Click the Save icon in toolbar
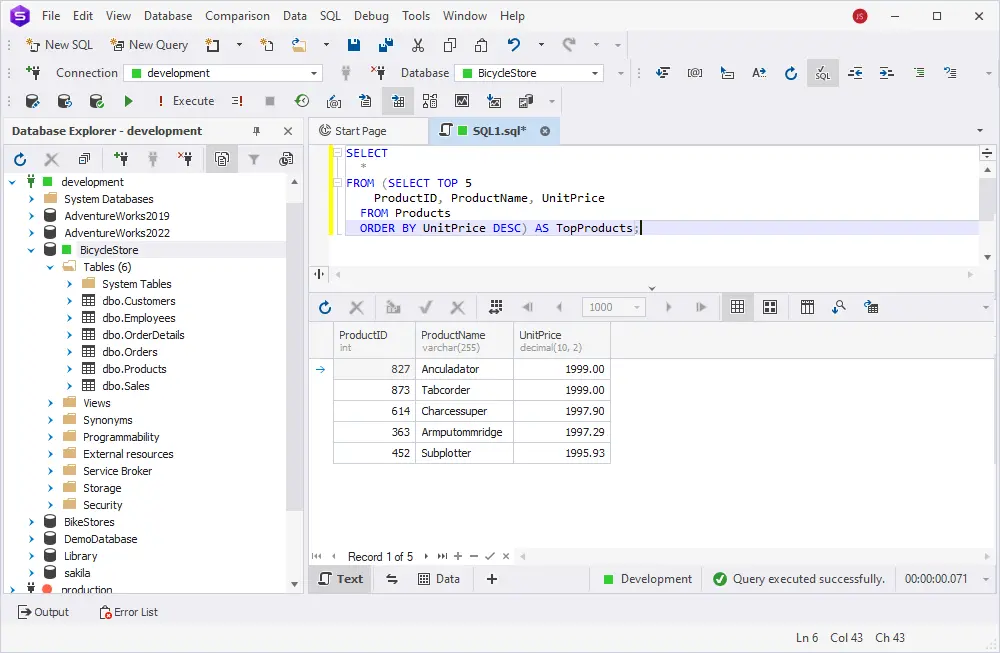The image size is (1000, 653). pos(354,45)
